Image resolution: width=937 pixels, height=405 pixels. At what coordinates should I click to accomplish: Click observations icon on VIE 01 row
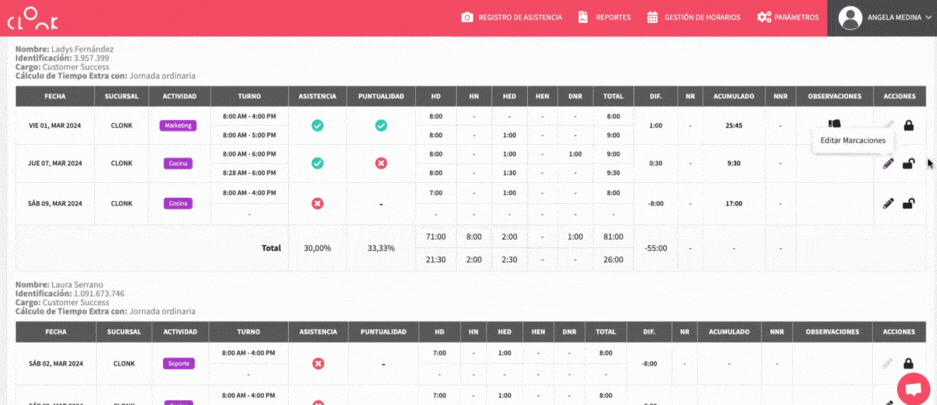click(x=834, y=124)
